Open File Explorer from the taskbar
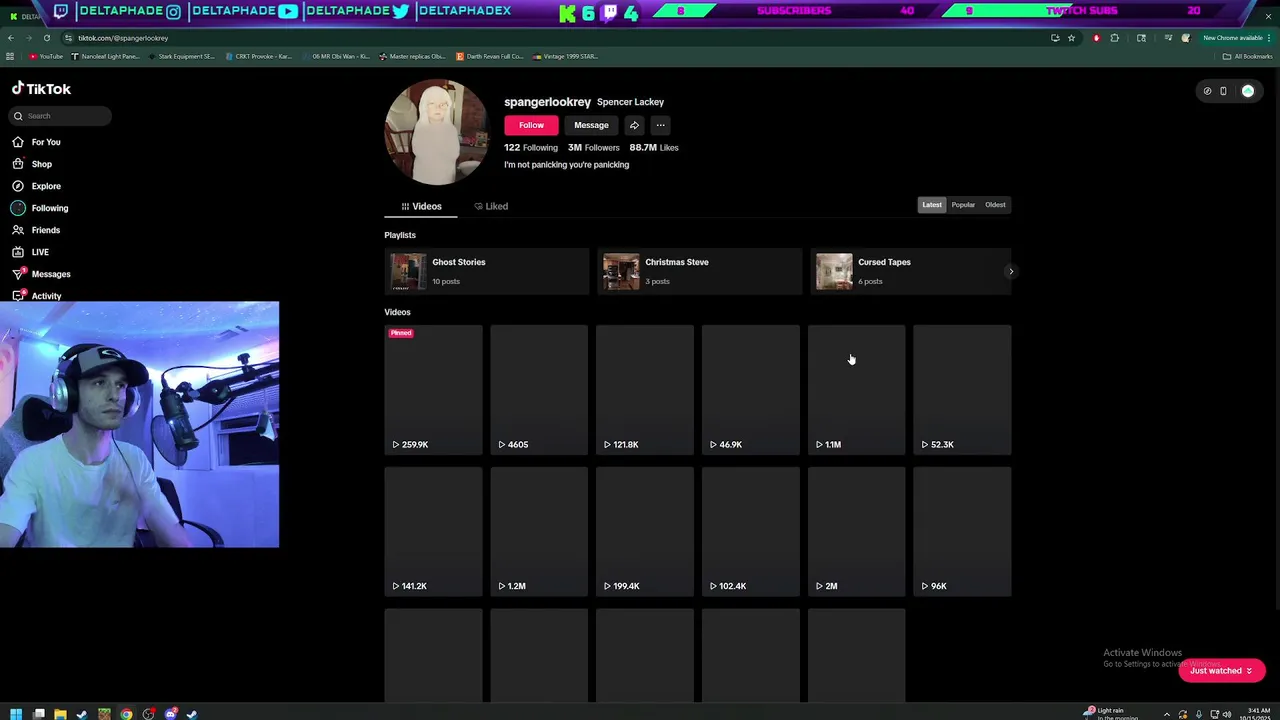The width and height of the screenshot is (1280, 720). click(60, 714)
